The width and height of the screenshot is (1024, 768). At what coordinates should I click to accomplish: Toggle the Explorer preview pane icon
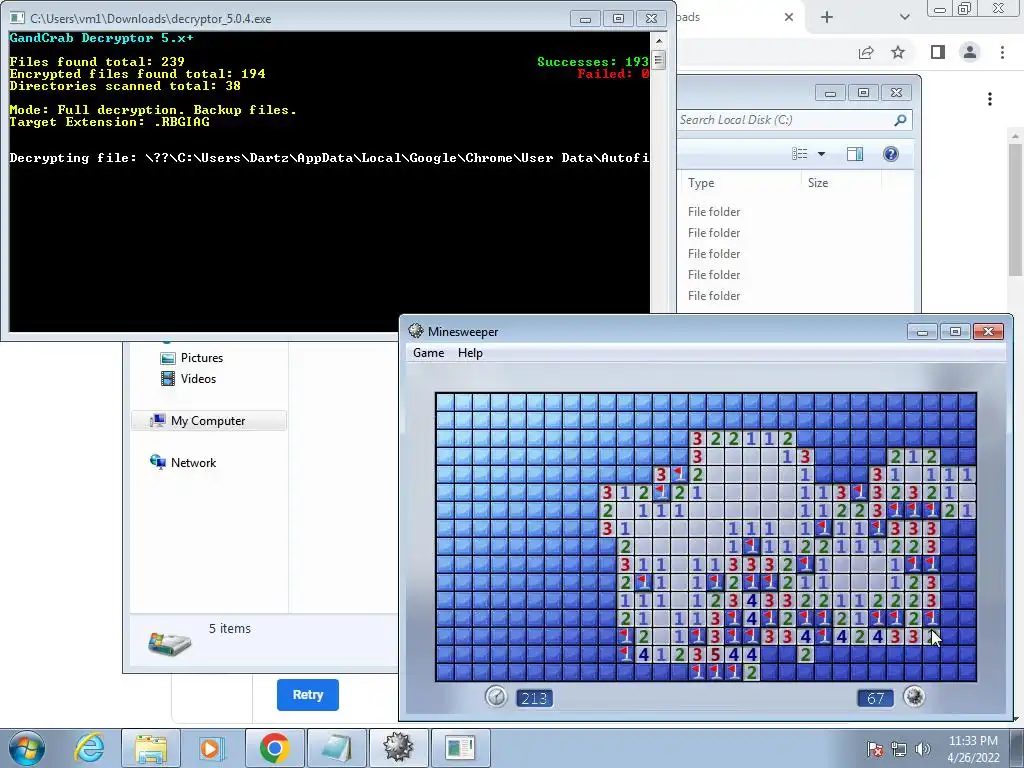[x=855, y=154]
